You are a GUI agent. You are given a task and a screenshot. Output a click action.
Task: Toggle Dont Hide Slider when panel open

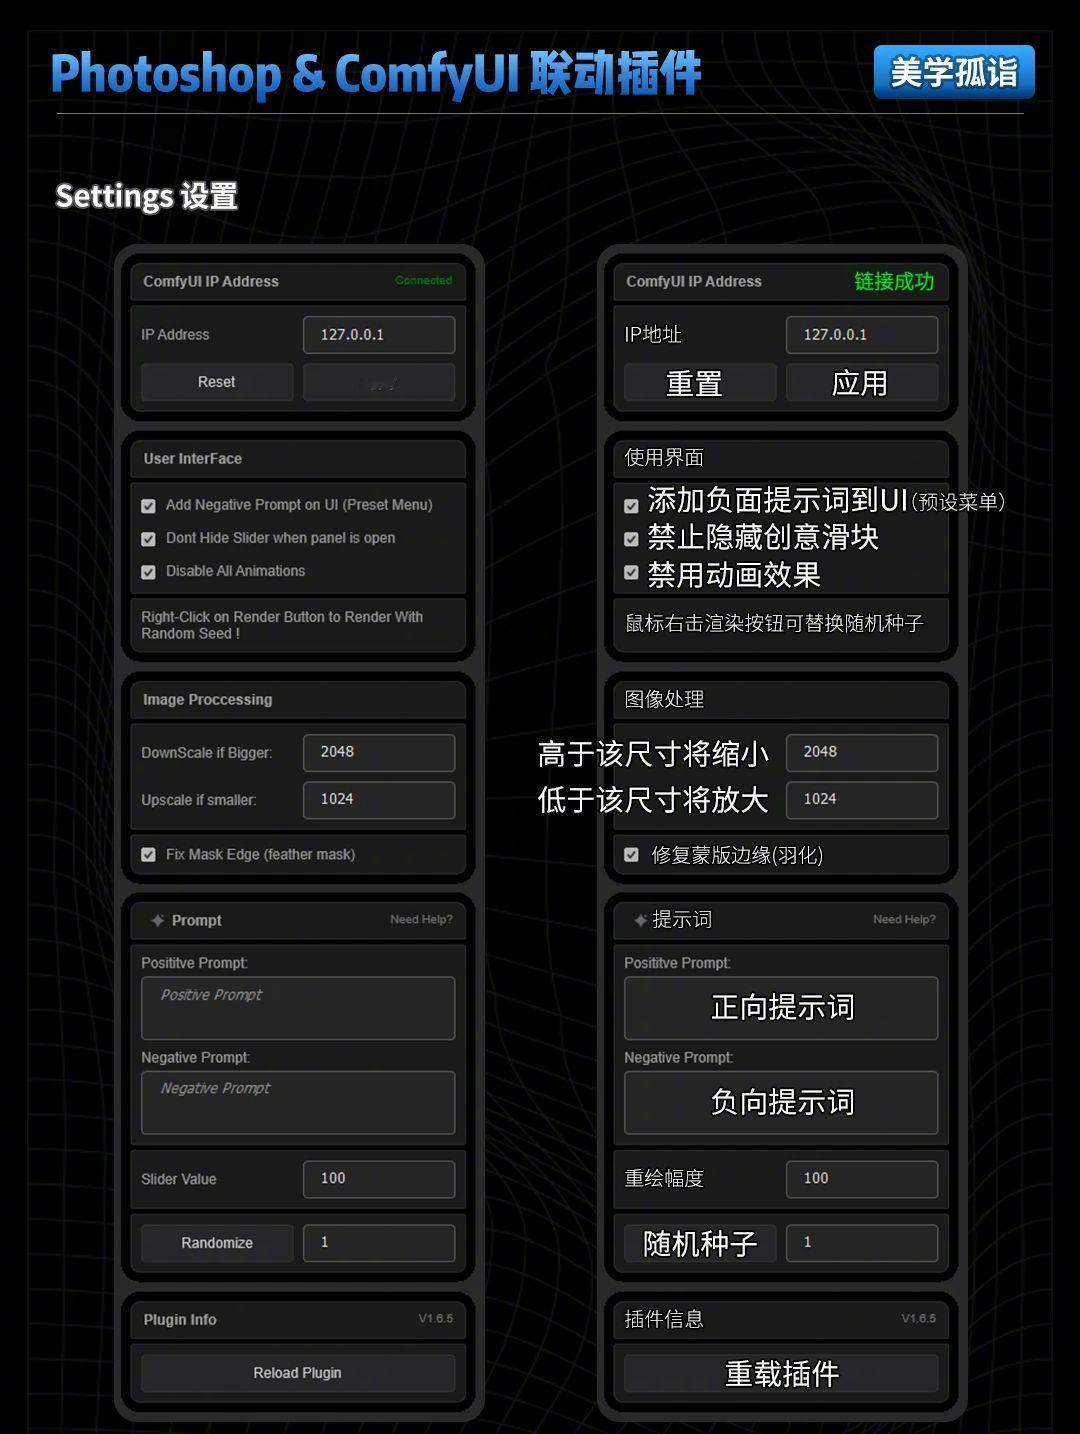pyautogui.click(x=148, y=539)
